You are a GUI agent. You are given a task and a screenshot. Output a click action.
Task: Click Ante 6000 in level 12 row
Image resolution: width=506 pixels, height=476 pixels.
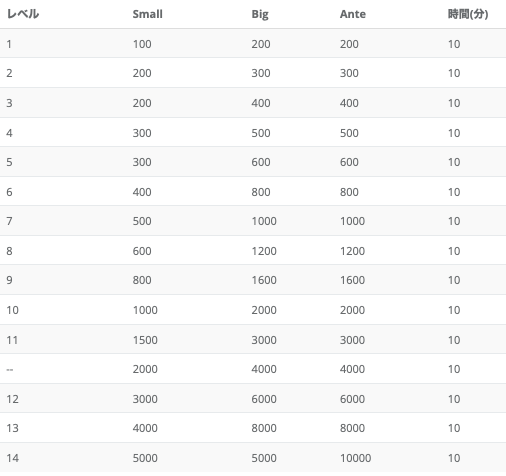click(x=352, y=399)
